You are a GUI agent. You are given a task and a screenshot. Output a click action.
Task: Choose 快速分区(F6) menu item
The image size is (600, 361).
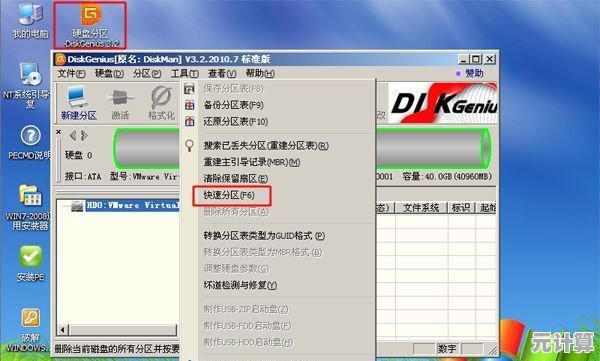(279, 195)
